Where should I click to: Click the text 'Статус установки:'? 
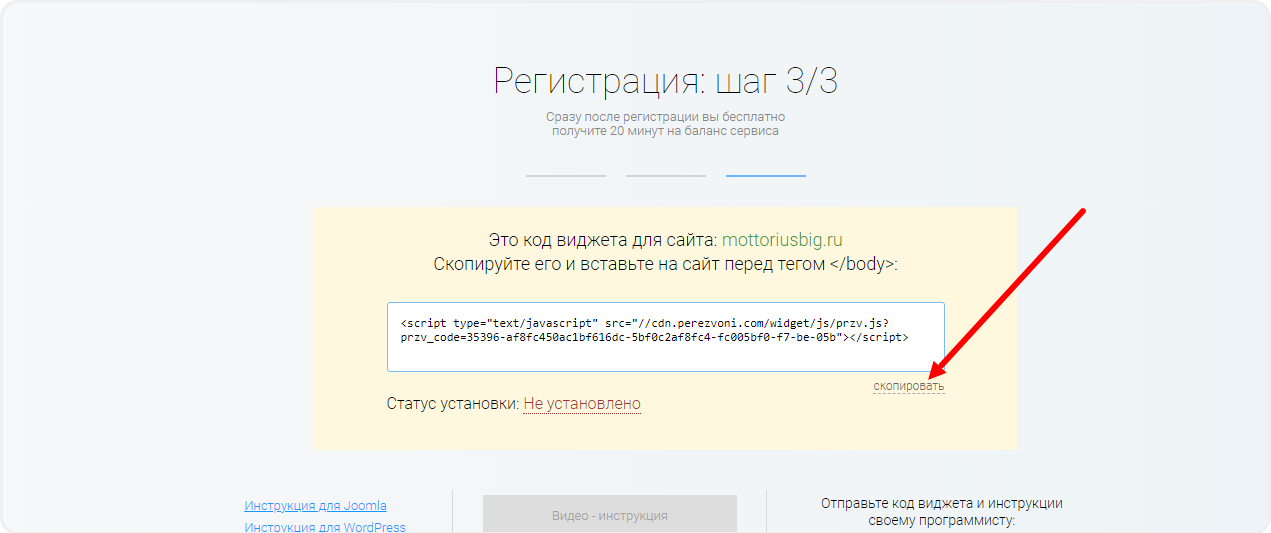pyautogui.click(x=452, y=404)
